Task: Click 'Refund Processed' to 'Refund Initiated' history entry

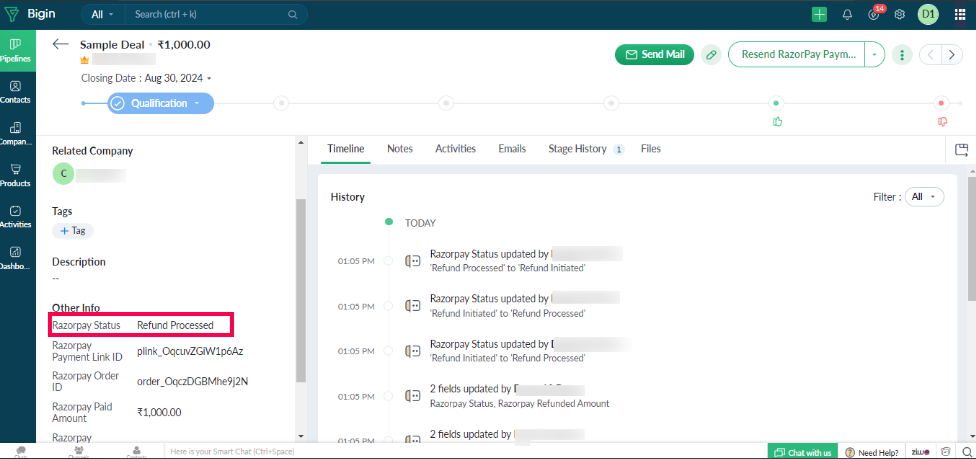Action: click(x=508, y=268)
